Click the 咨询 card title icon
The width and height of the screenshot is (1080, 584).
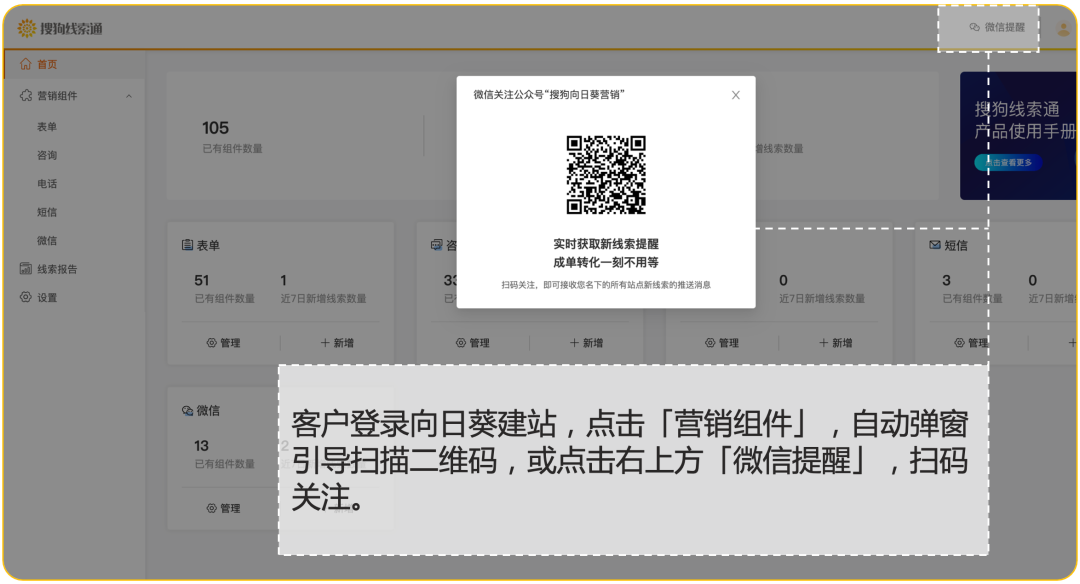(x=437, y=244)
